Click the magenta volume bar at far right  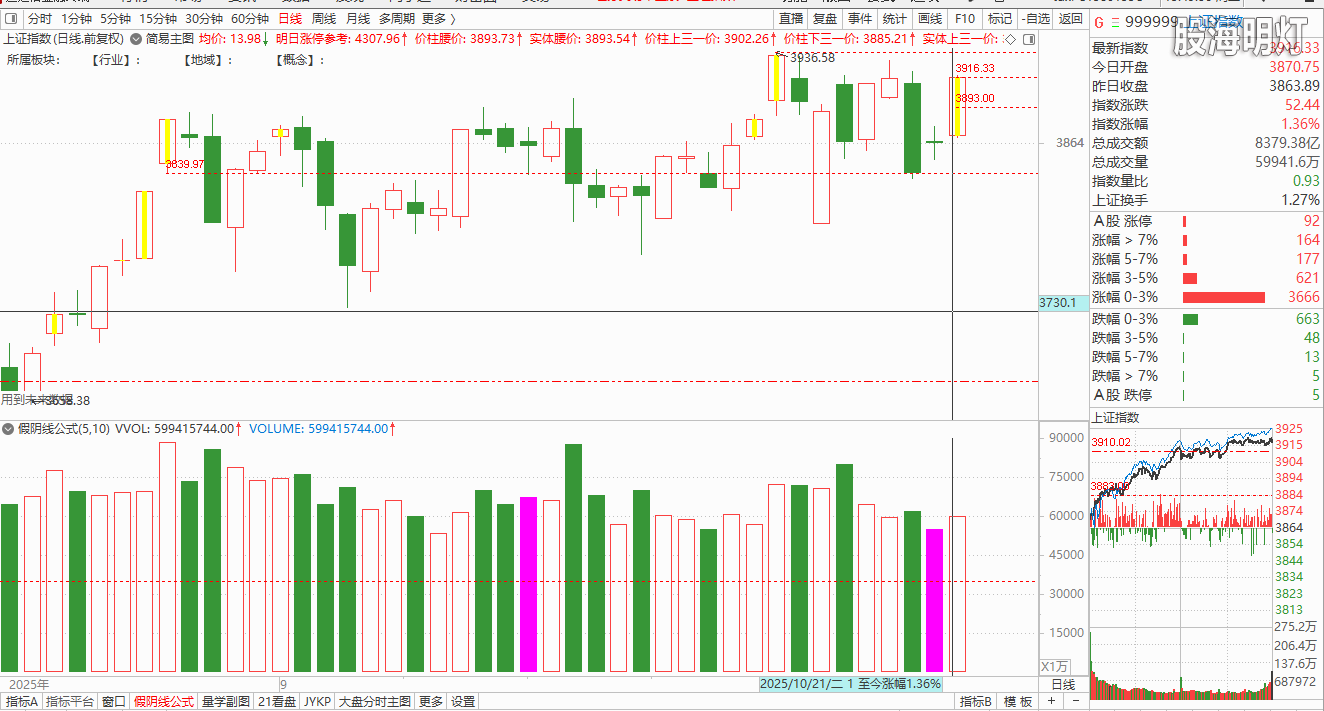tap(934, 600)
